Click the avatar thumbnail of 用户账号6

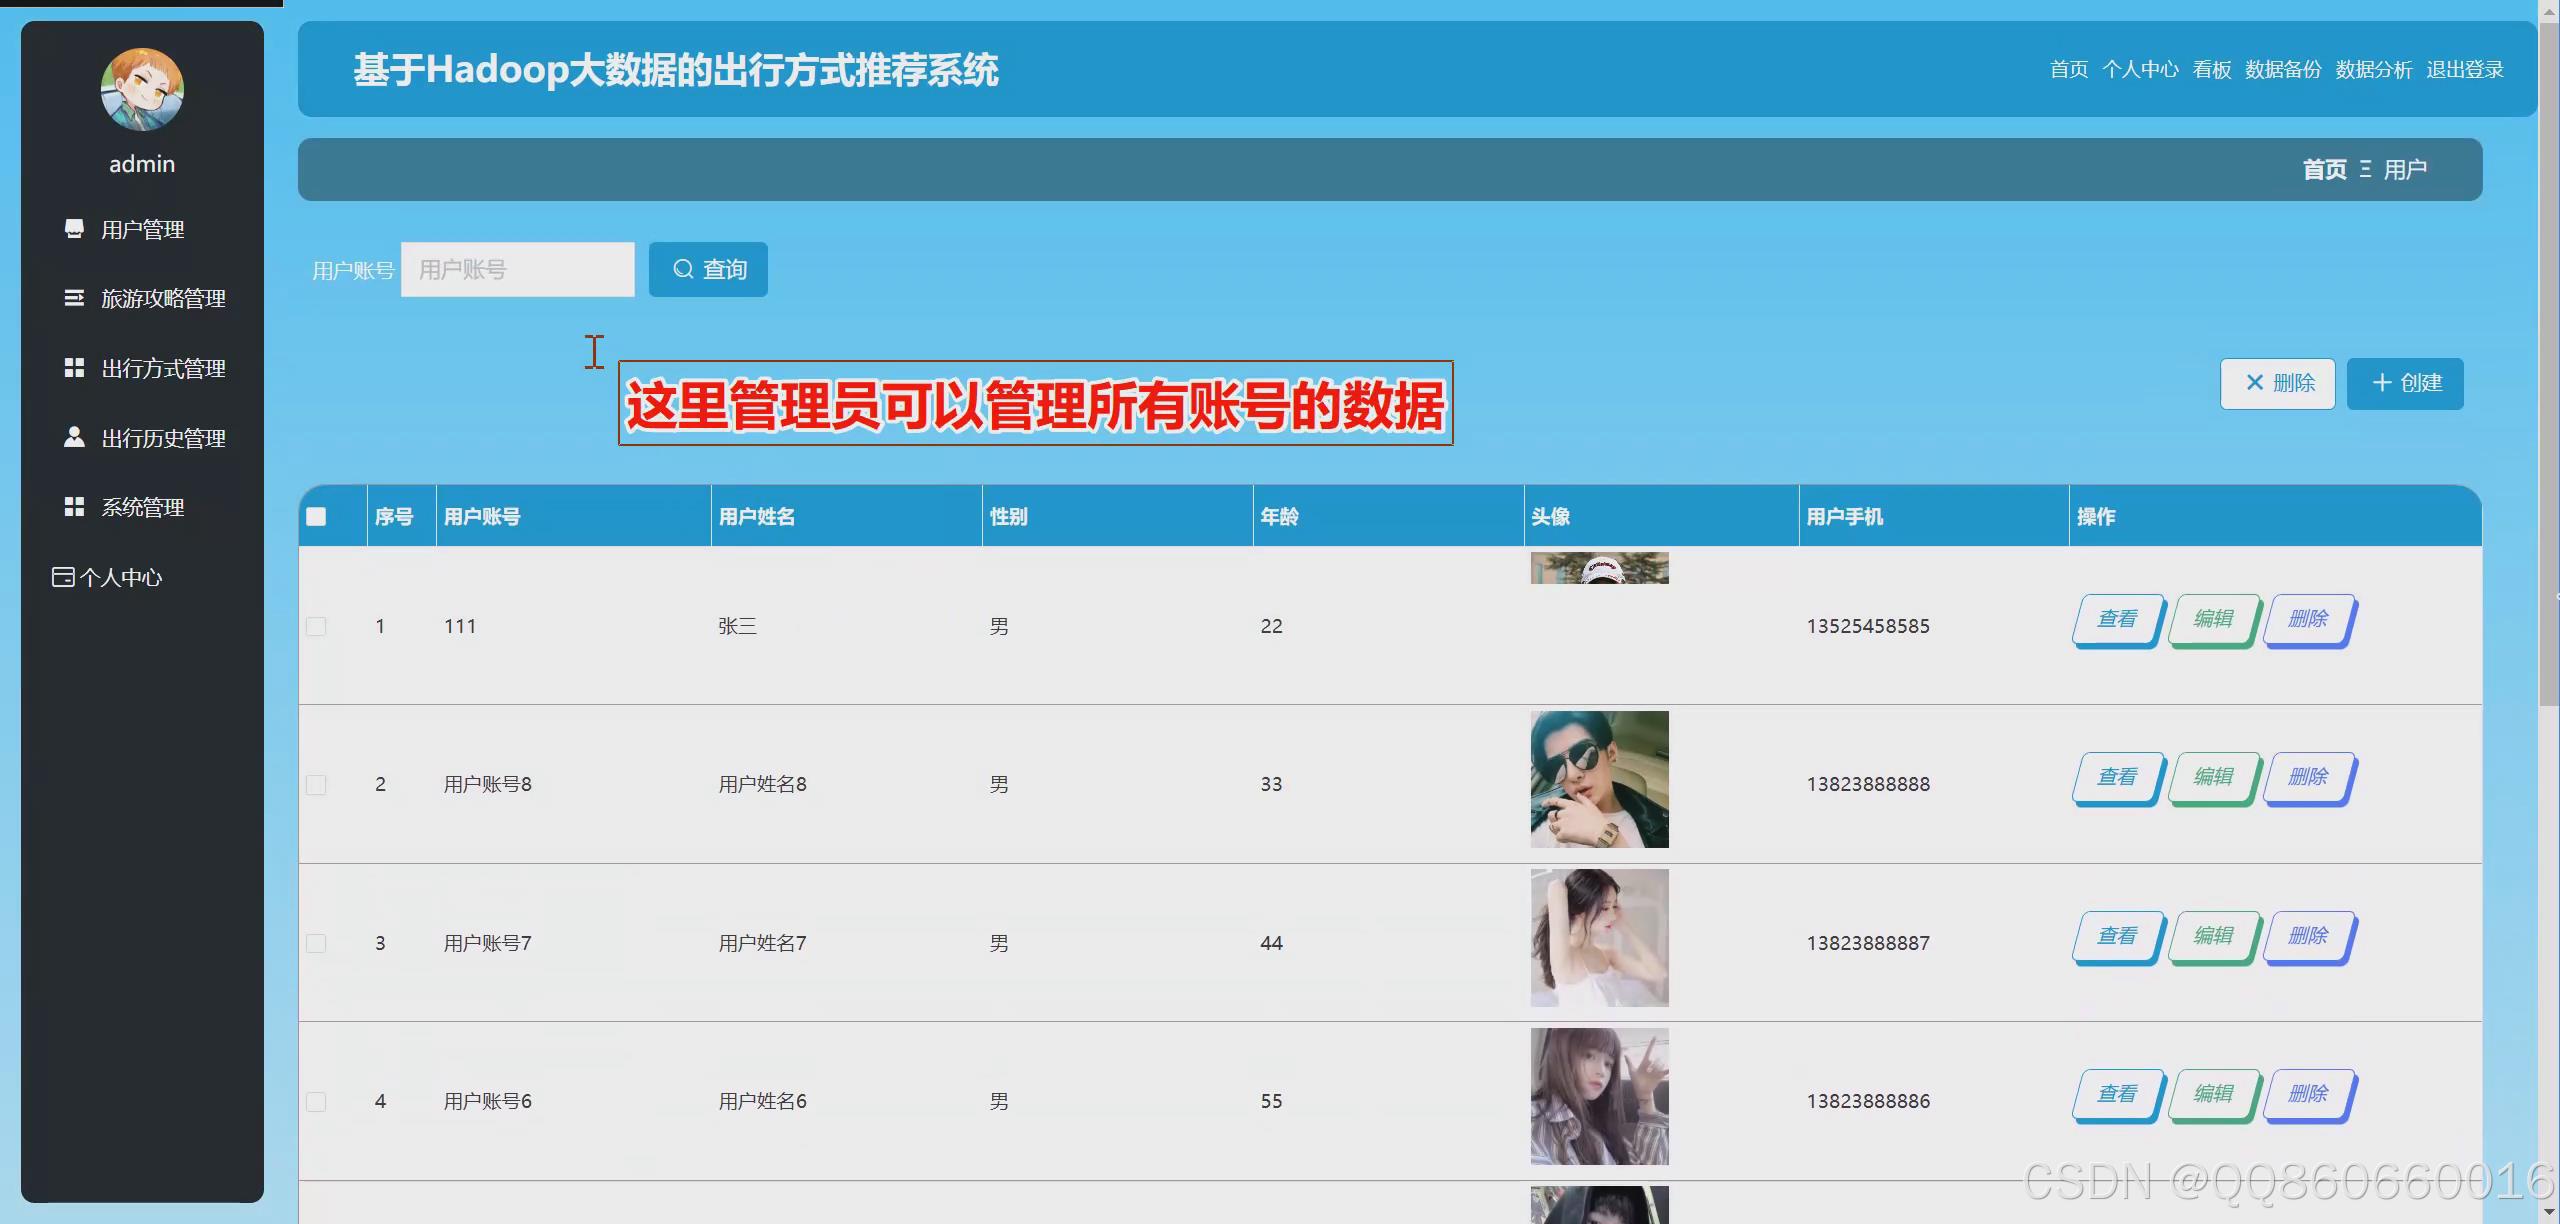click(x=1600, y=1096)
